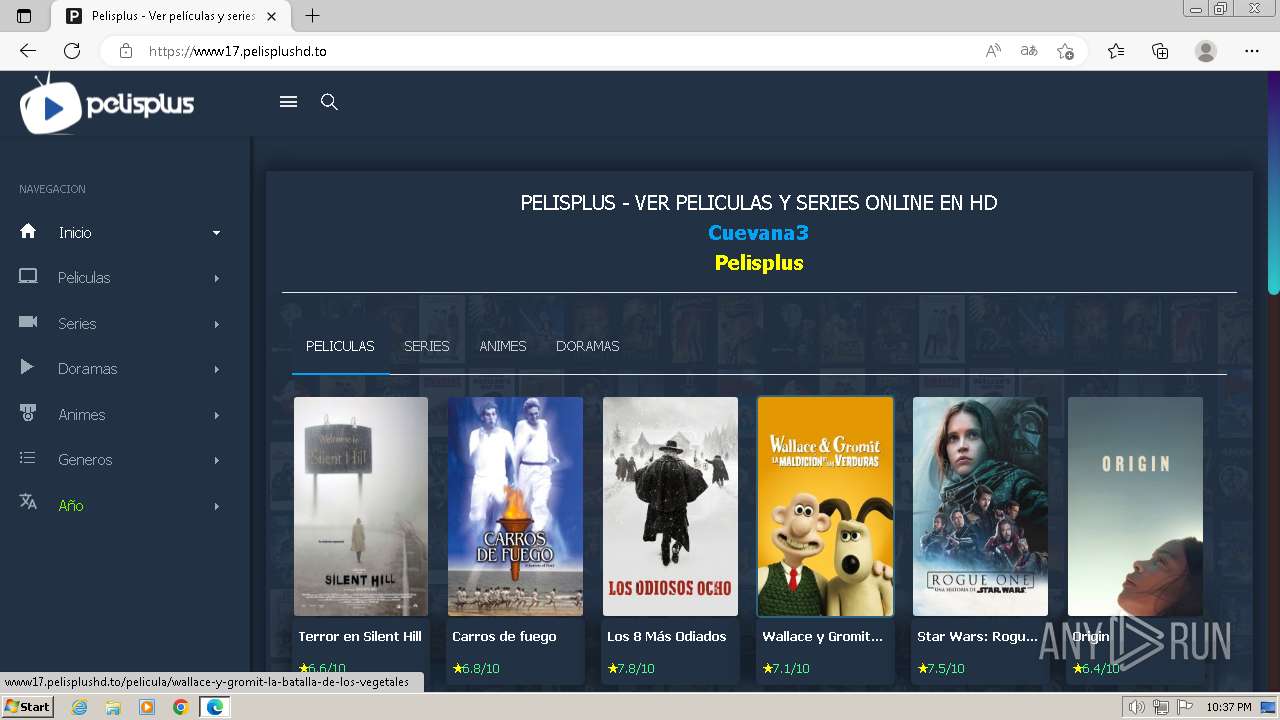Click the Pelisplus logo
1280x720 pixels.
point(107,104)
